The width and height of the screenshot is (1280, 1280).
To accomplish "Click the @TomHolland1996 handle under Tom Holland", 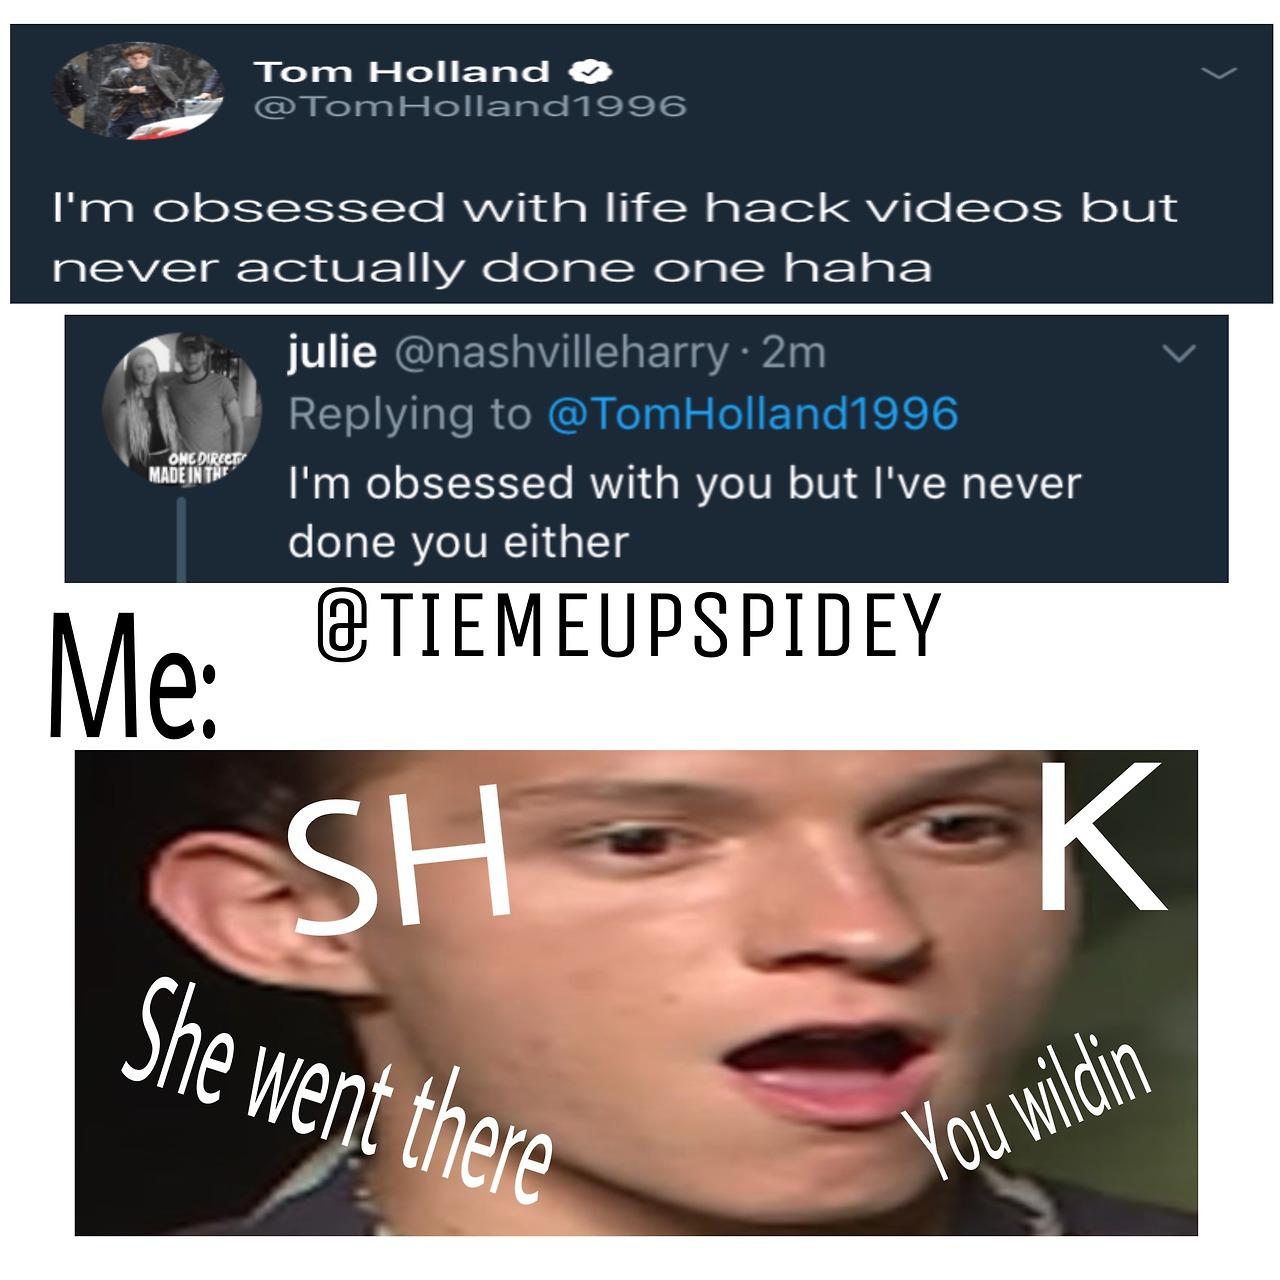I will pos(470,105).
